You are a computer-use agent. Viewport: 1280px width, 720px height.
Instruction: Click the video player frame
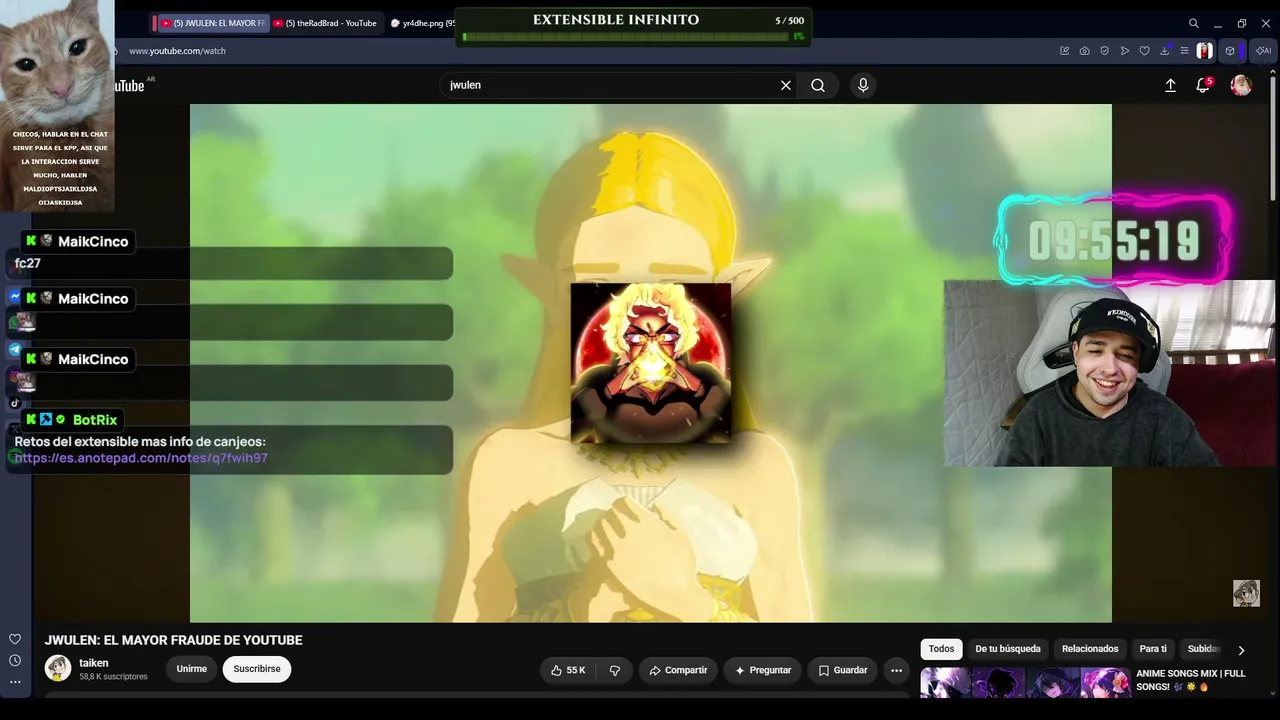pos(651,363)
